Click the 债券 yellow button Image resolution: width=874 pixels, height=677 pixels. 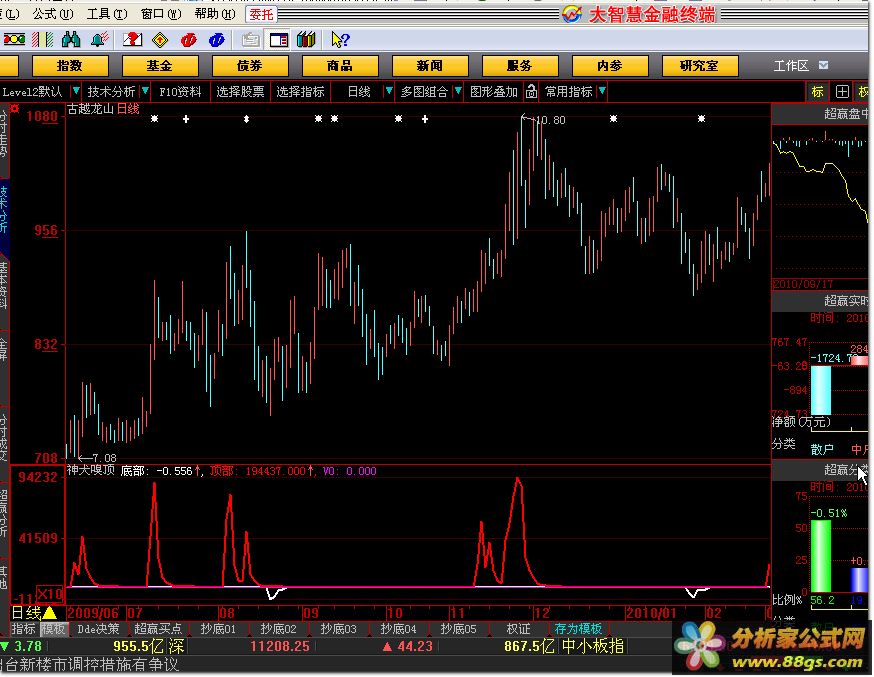point(250,66)
